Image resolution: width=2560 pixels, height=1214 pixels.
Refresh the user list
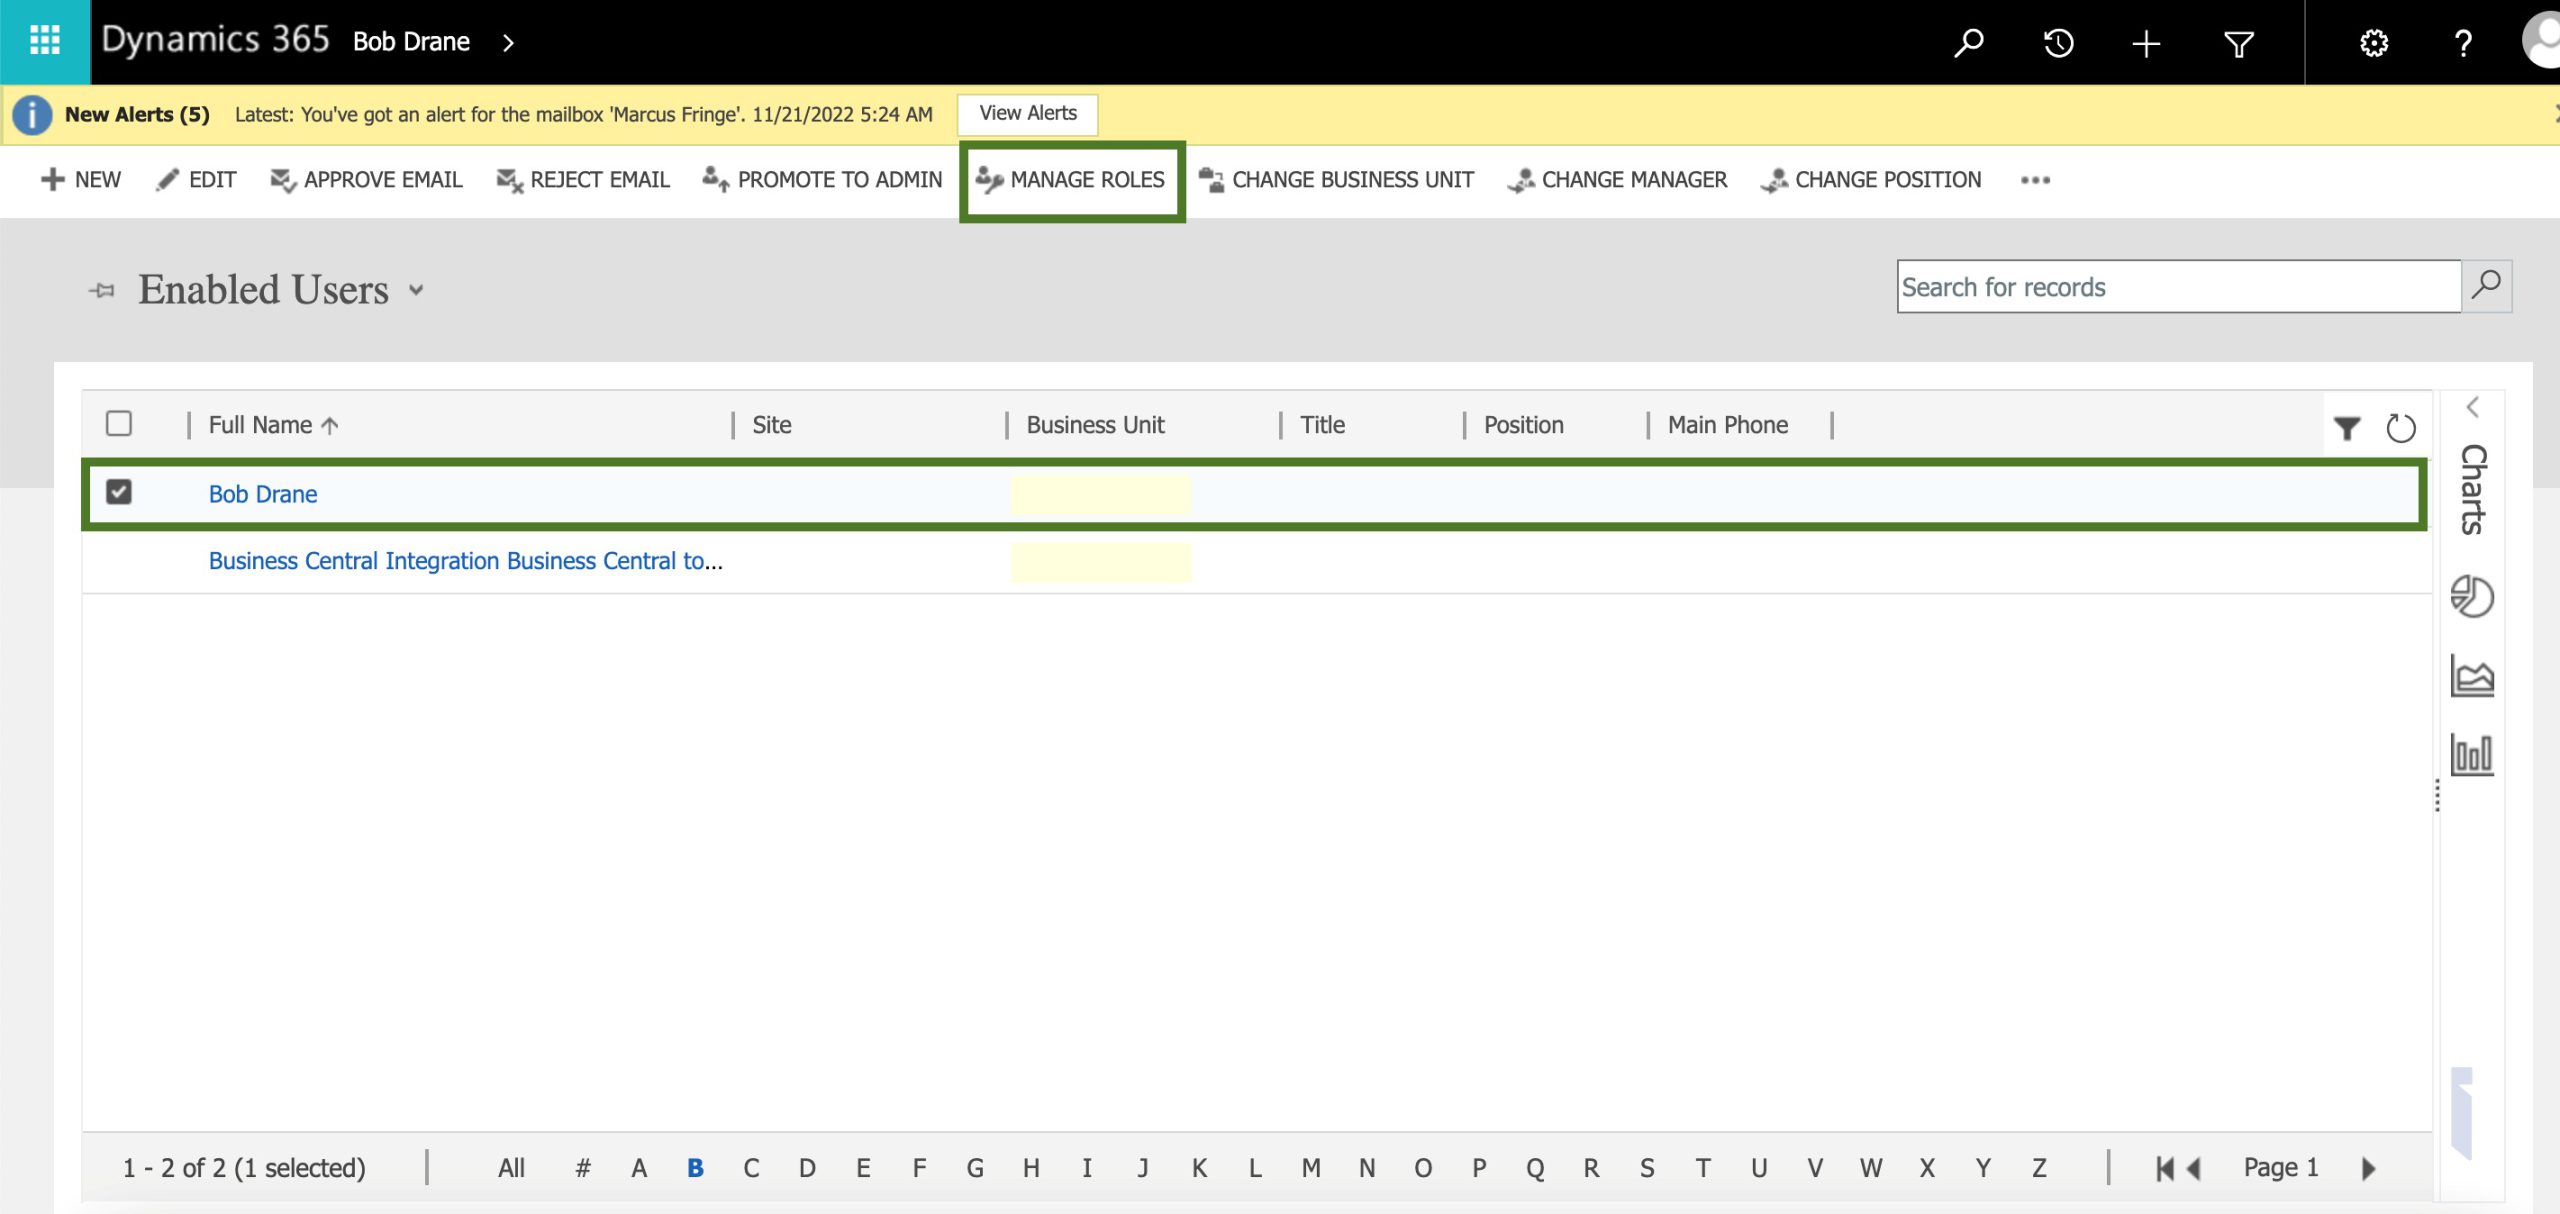pos(2400,428)
